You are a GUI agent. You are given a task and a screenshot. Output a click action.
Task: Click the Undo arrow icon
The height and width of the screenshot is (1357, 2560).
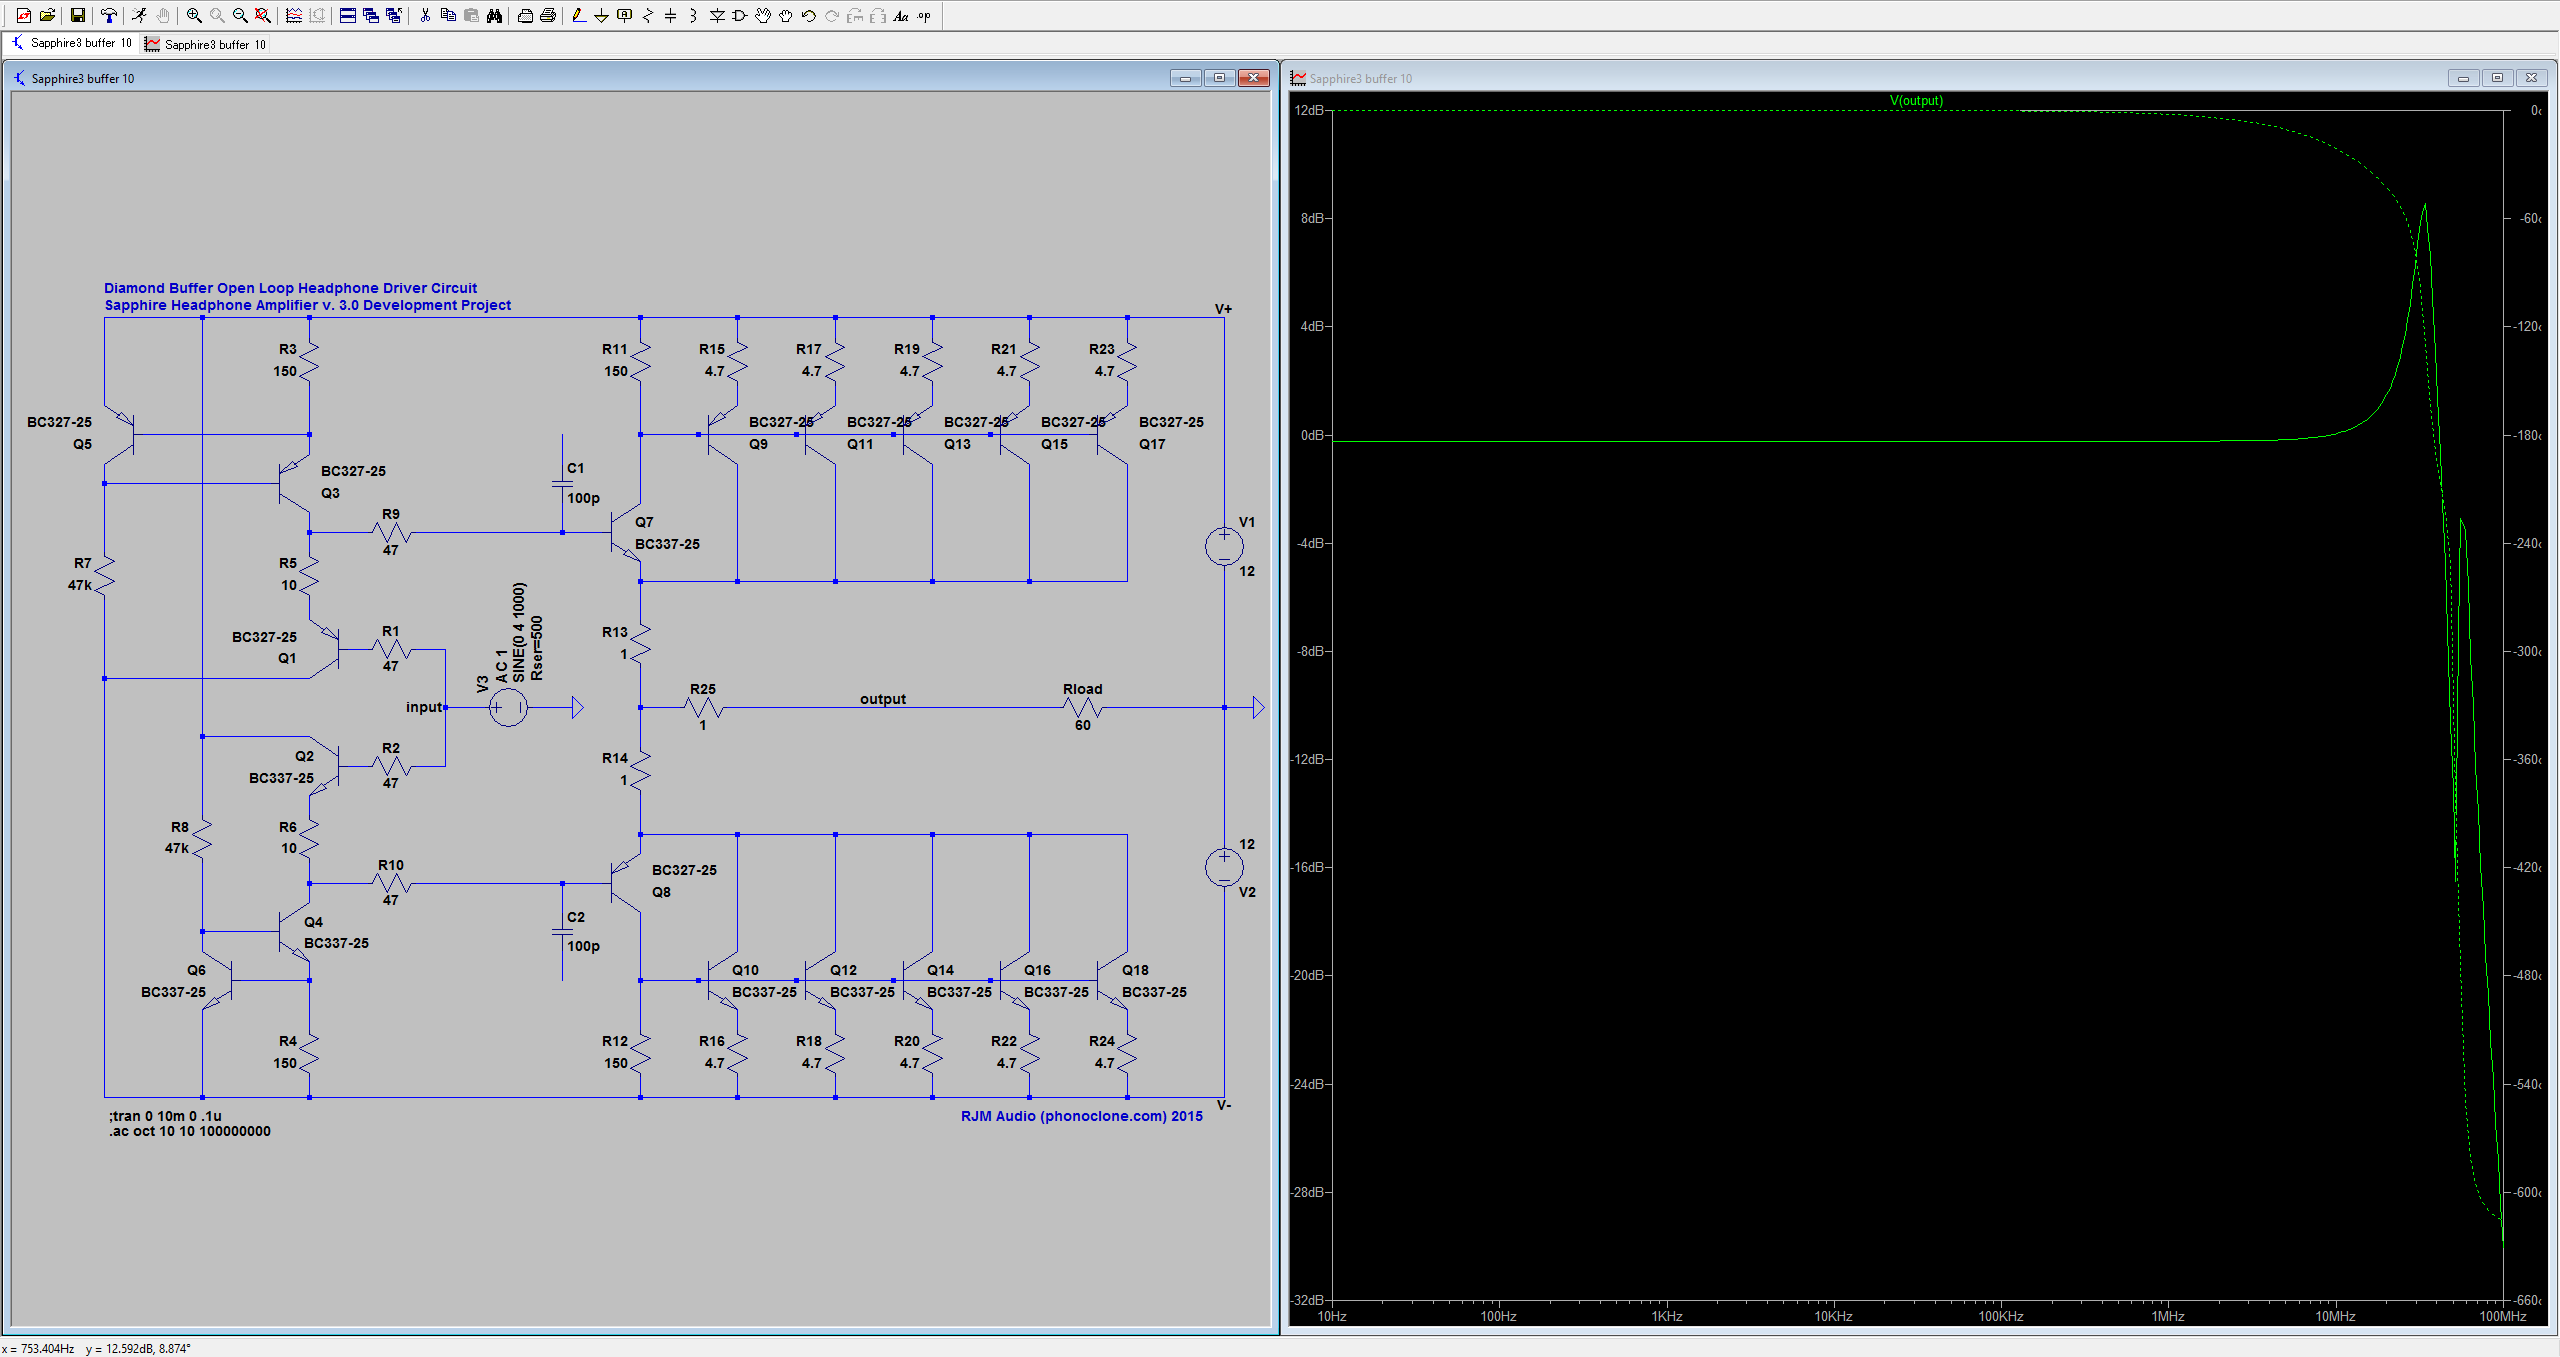tap(809, 15)
